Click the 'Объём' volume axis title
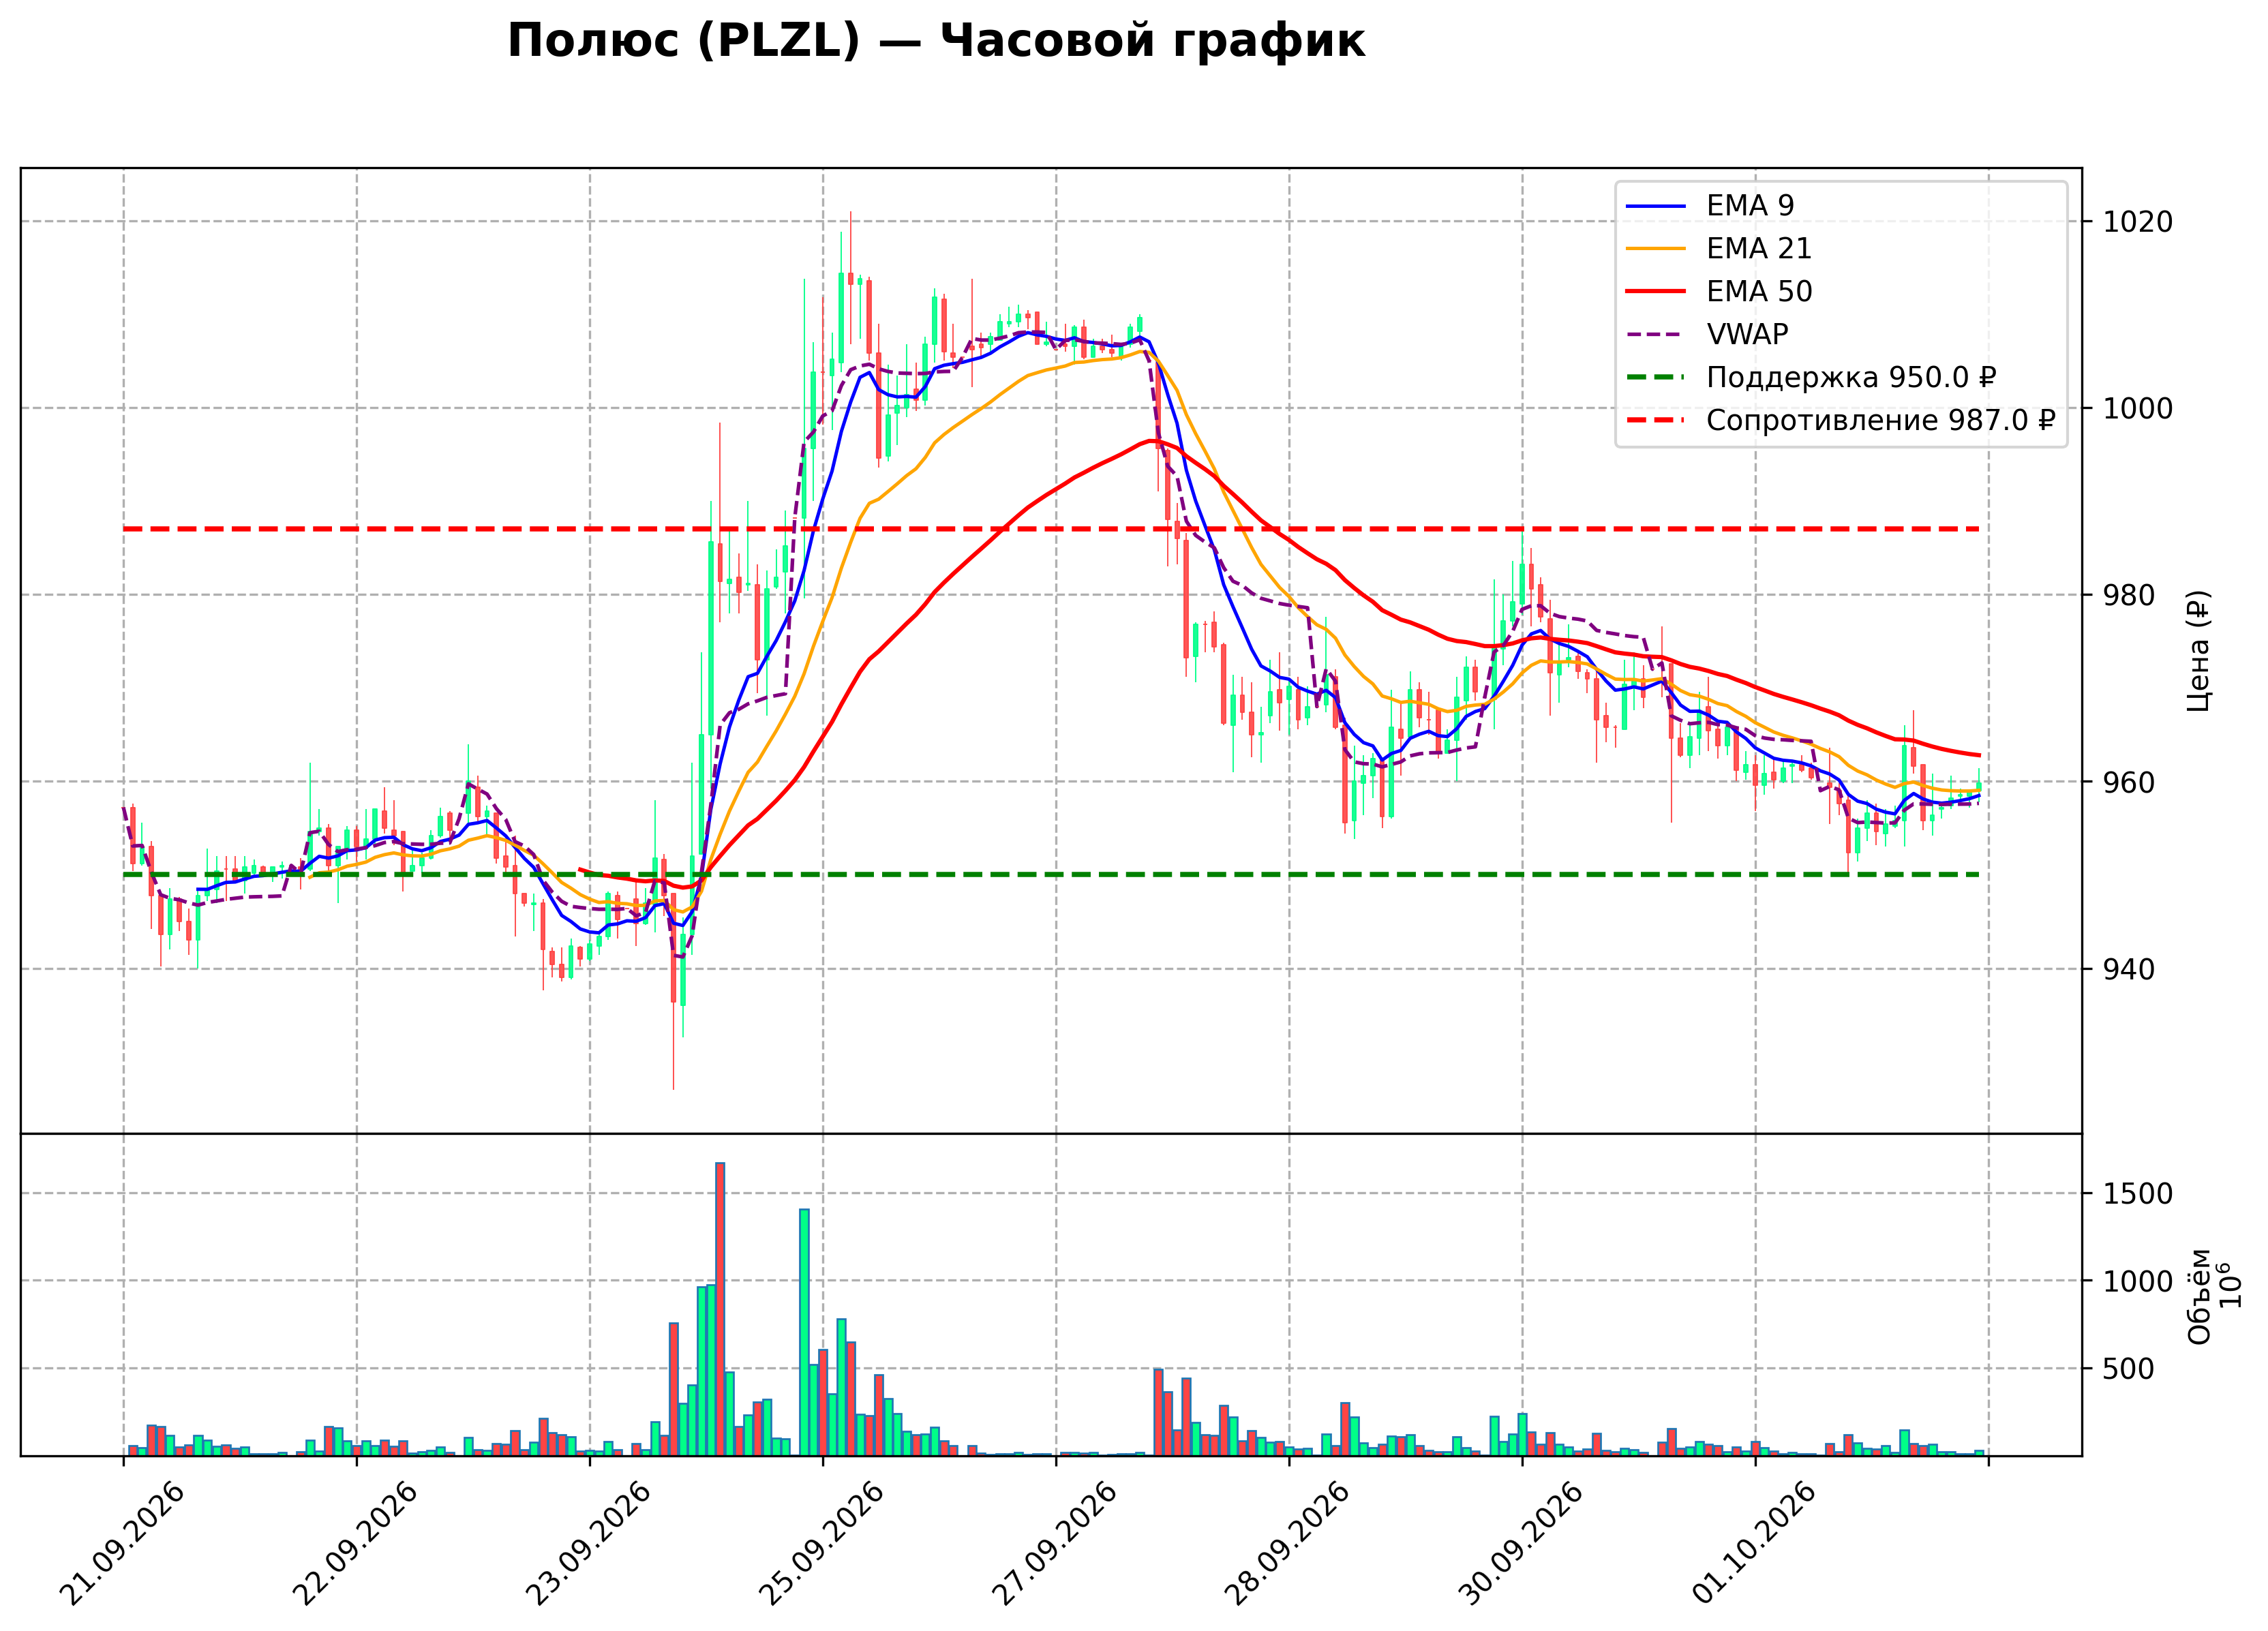This screenshot has height=1631, width=2268. click(x=2199, y=1297)
